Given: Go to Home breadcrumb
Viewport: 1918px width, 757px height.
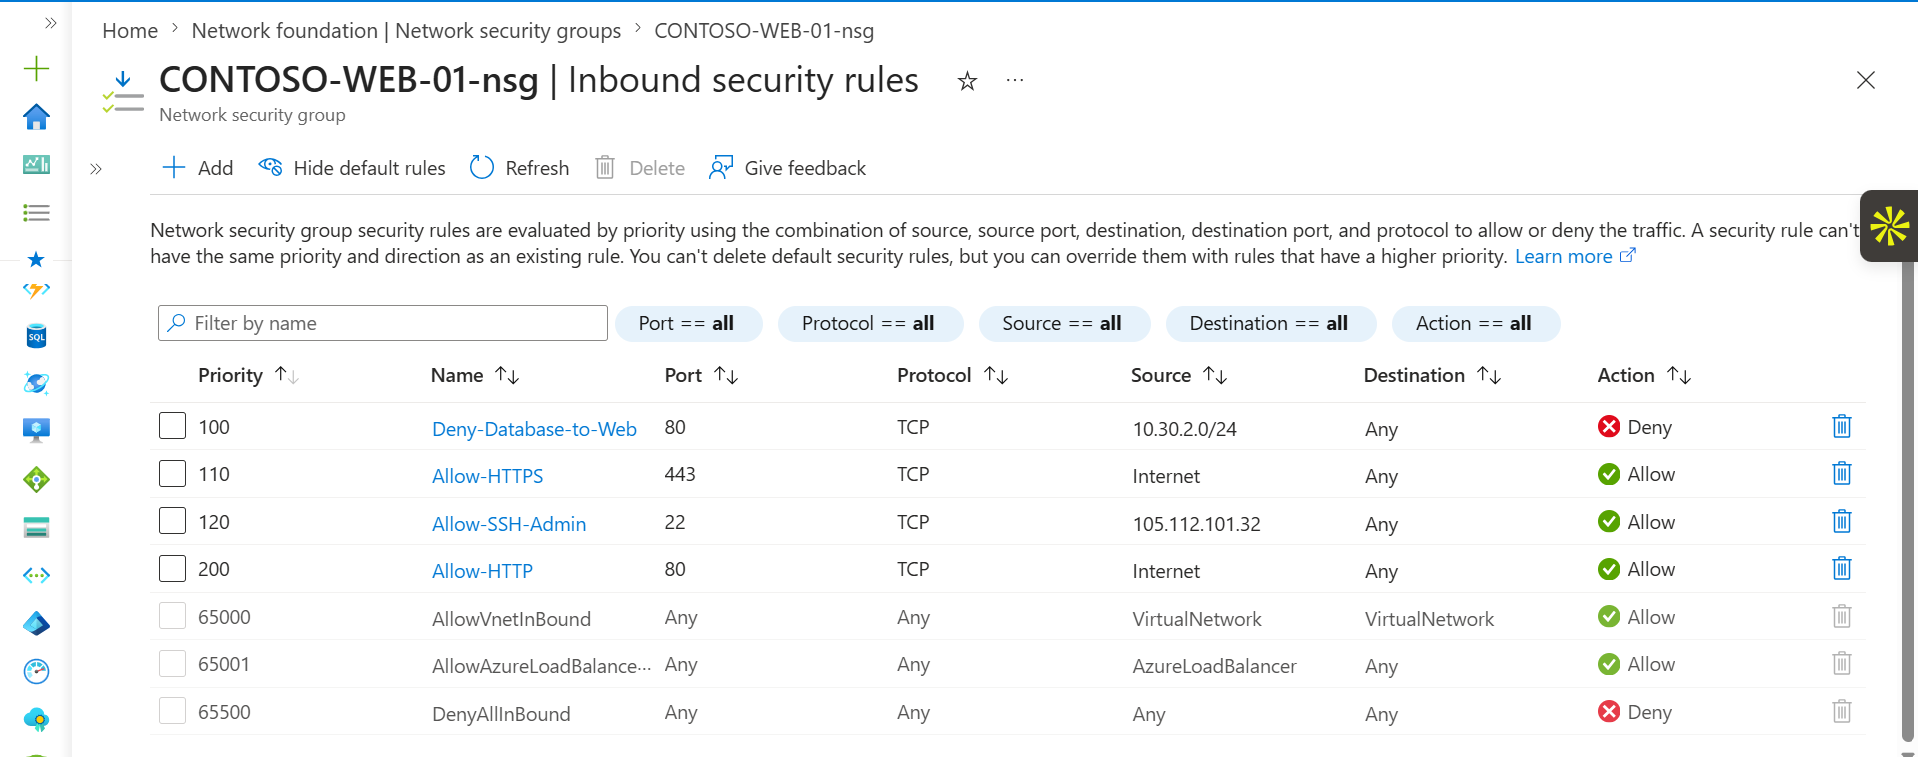Looking at the screenshot, I should (130, 31).
